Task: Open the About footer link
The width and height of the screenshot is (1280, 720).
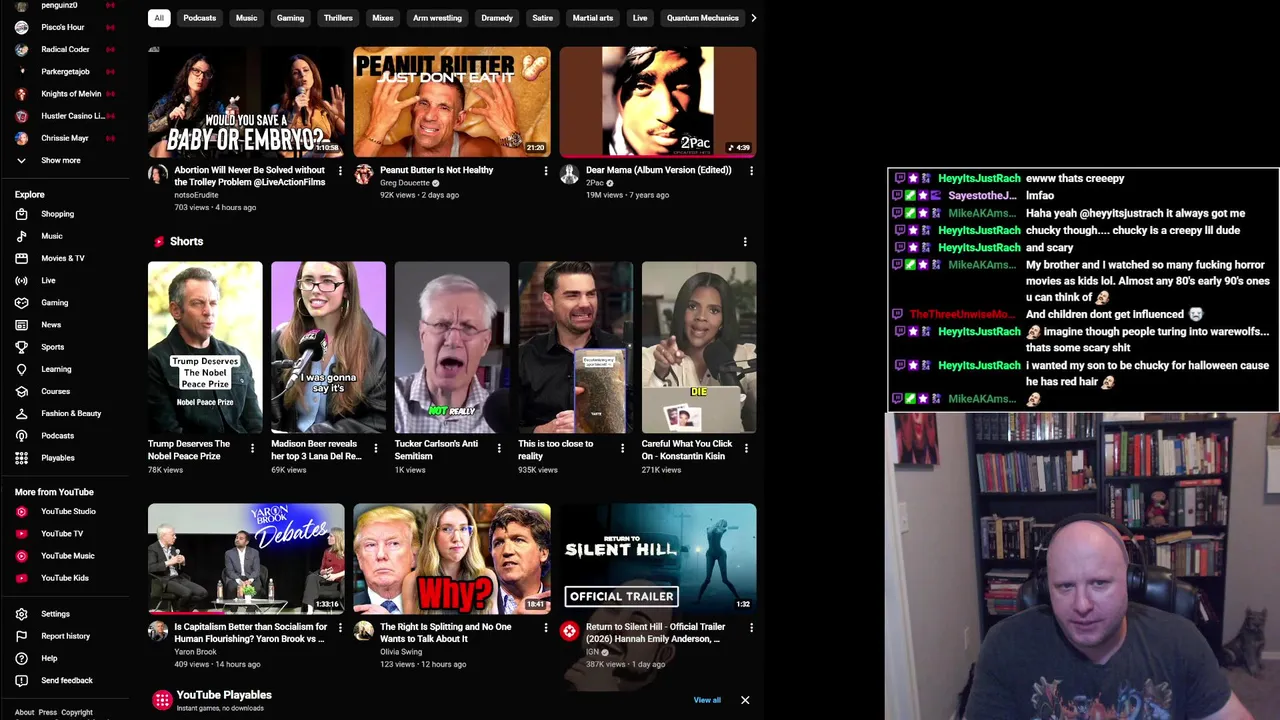Action: point(24,713)
